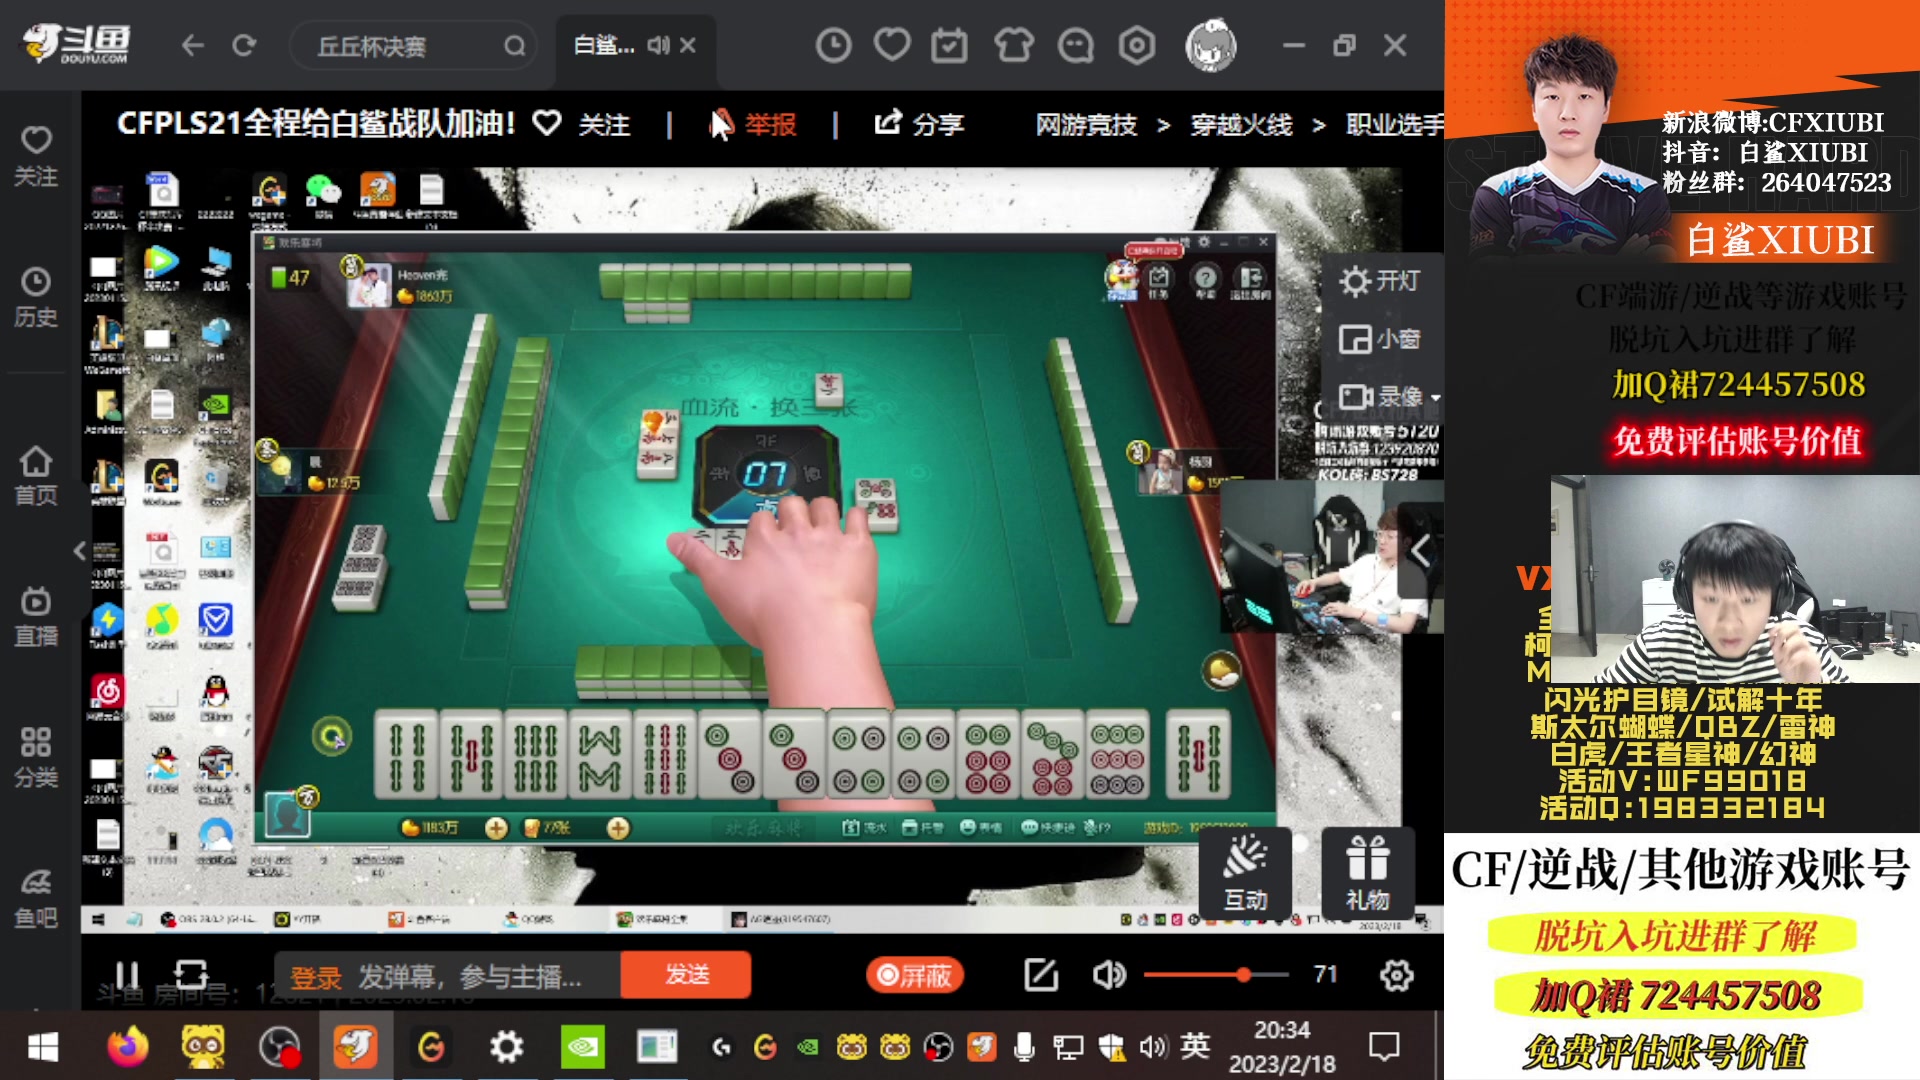Open the hexagon settings icon in top bar
1920x1080 pixels.
tap(1137, 45)
